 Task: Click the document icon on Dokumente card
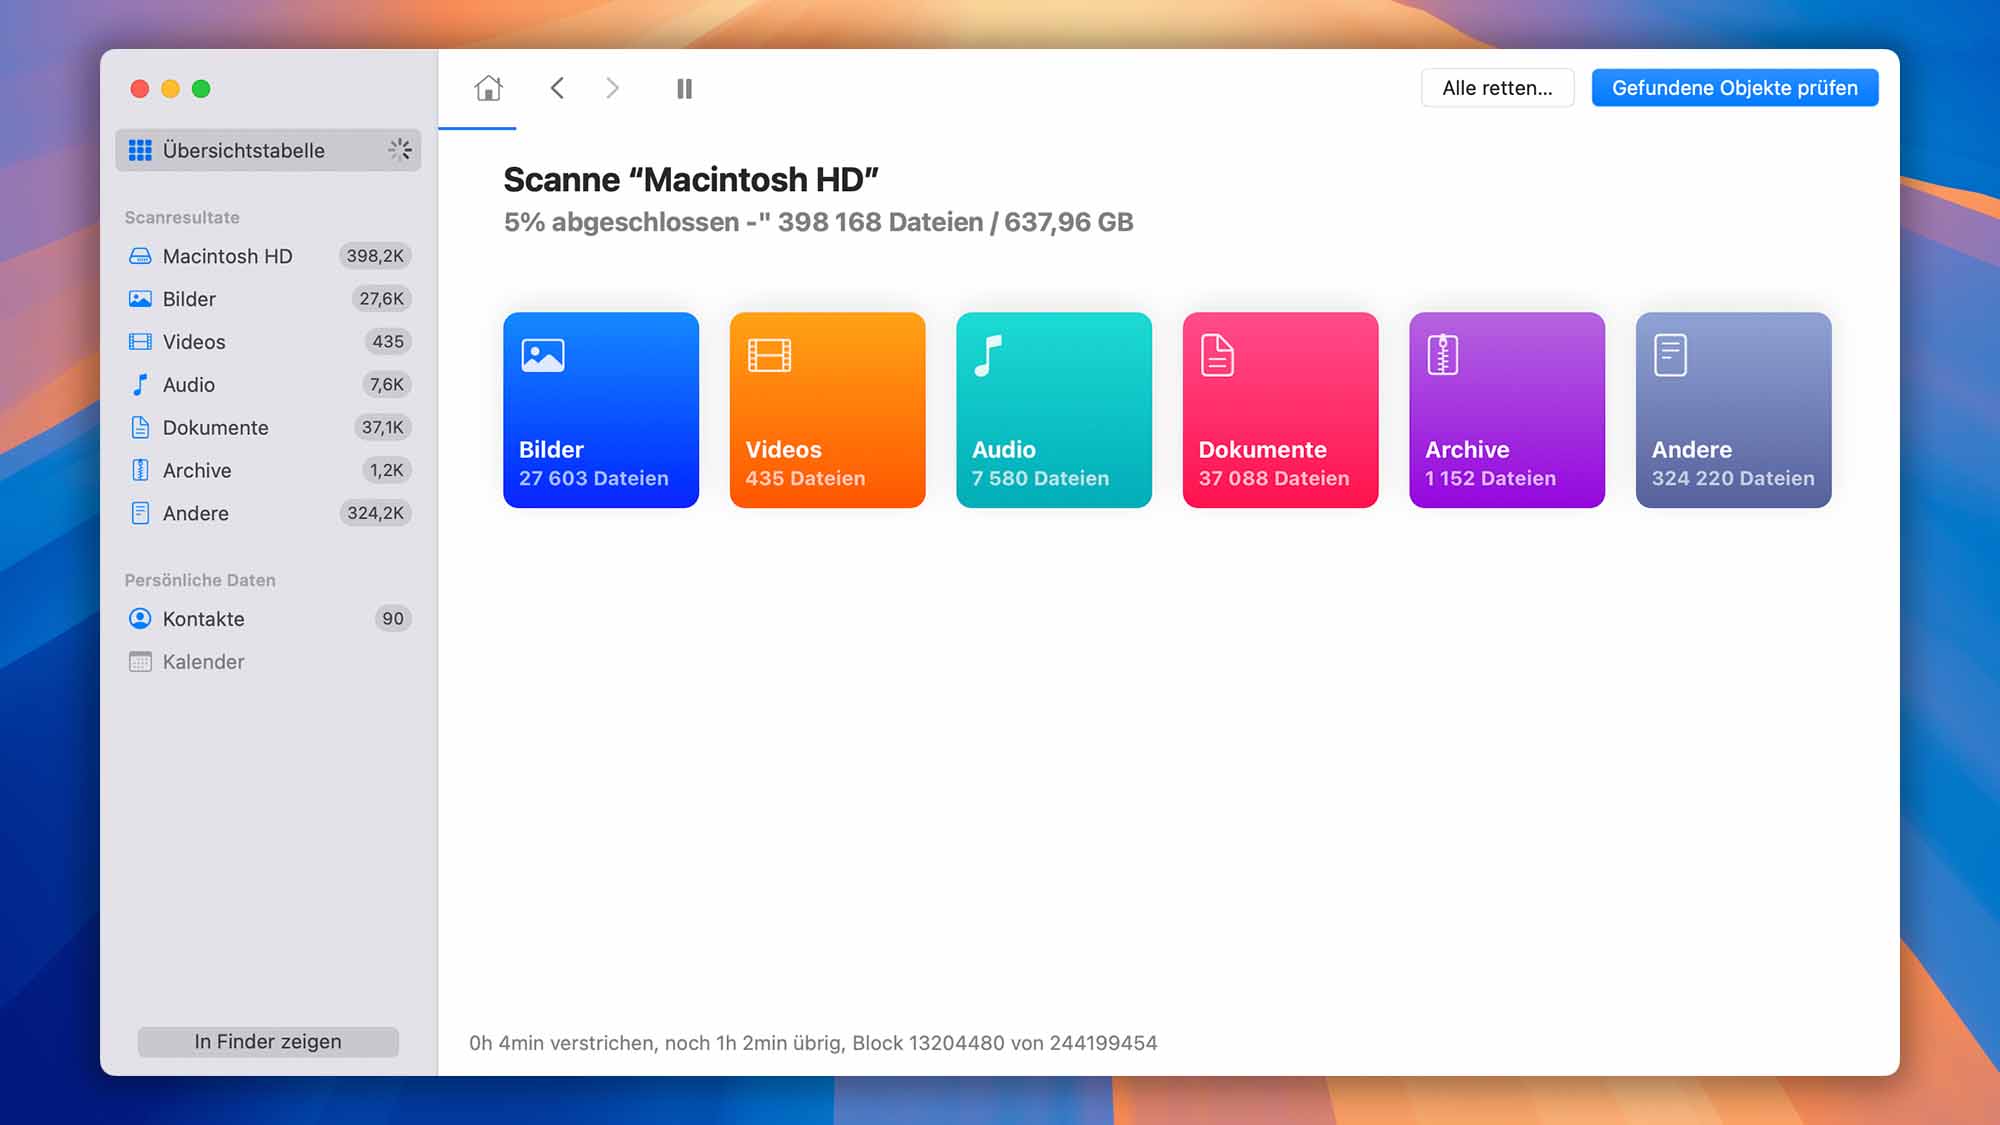coord(1217,355)
